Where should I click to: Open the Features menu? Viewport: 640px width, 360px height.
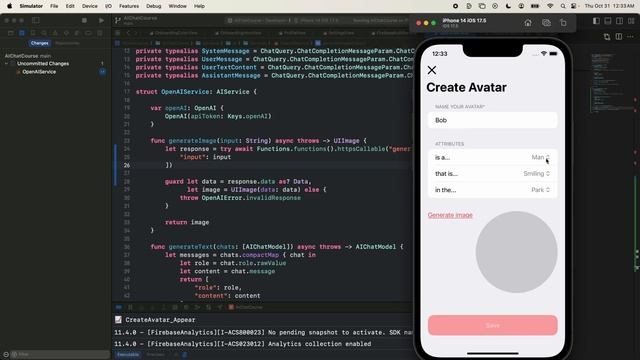129,6
